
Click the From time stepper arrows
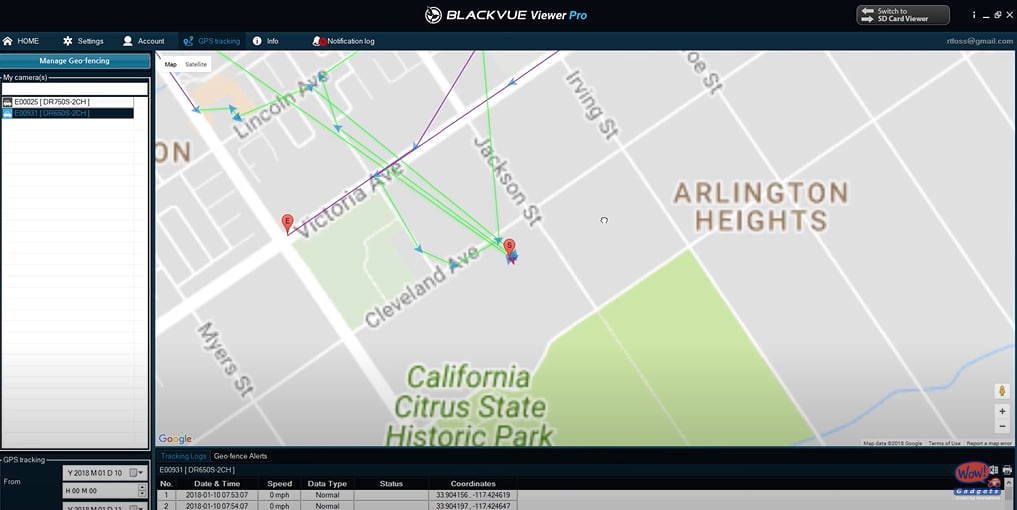(x=140, y=491)
